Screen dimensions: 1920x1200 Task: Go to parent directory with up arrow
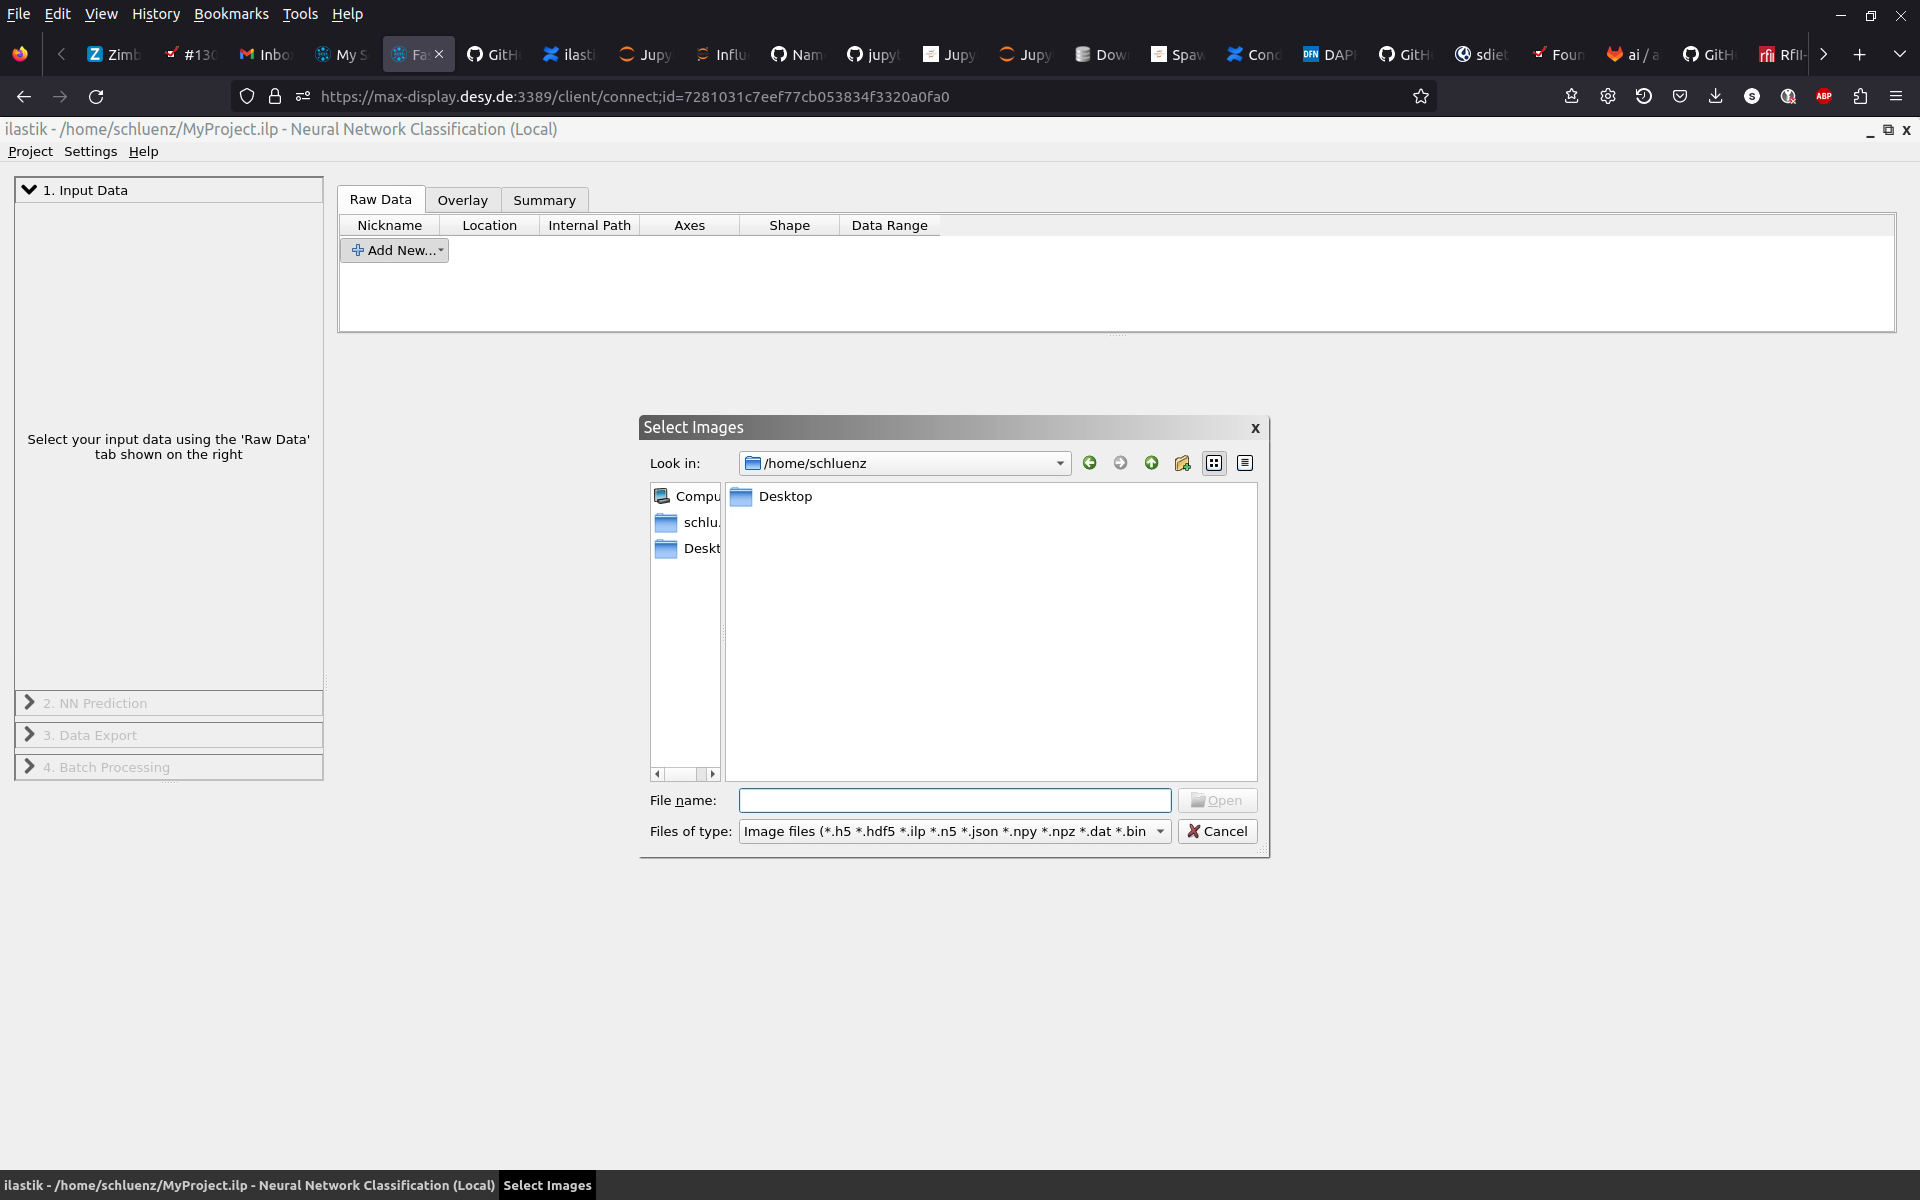click(x=1151, y=463)
